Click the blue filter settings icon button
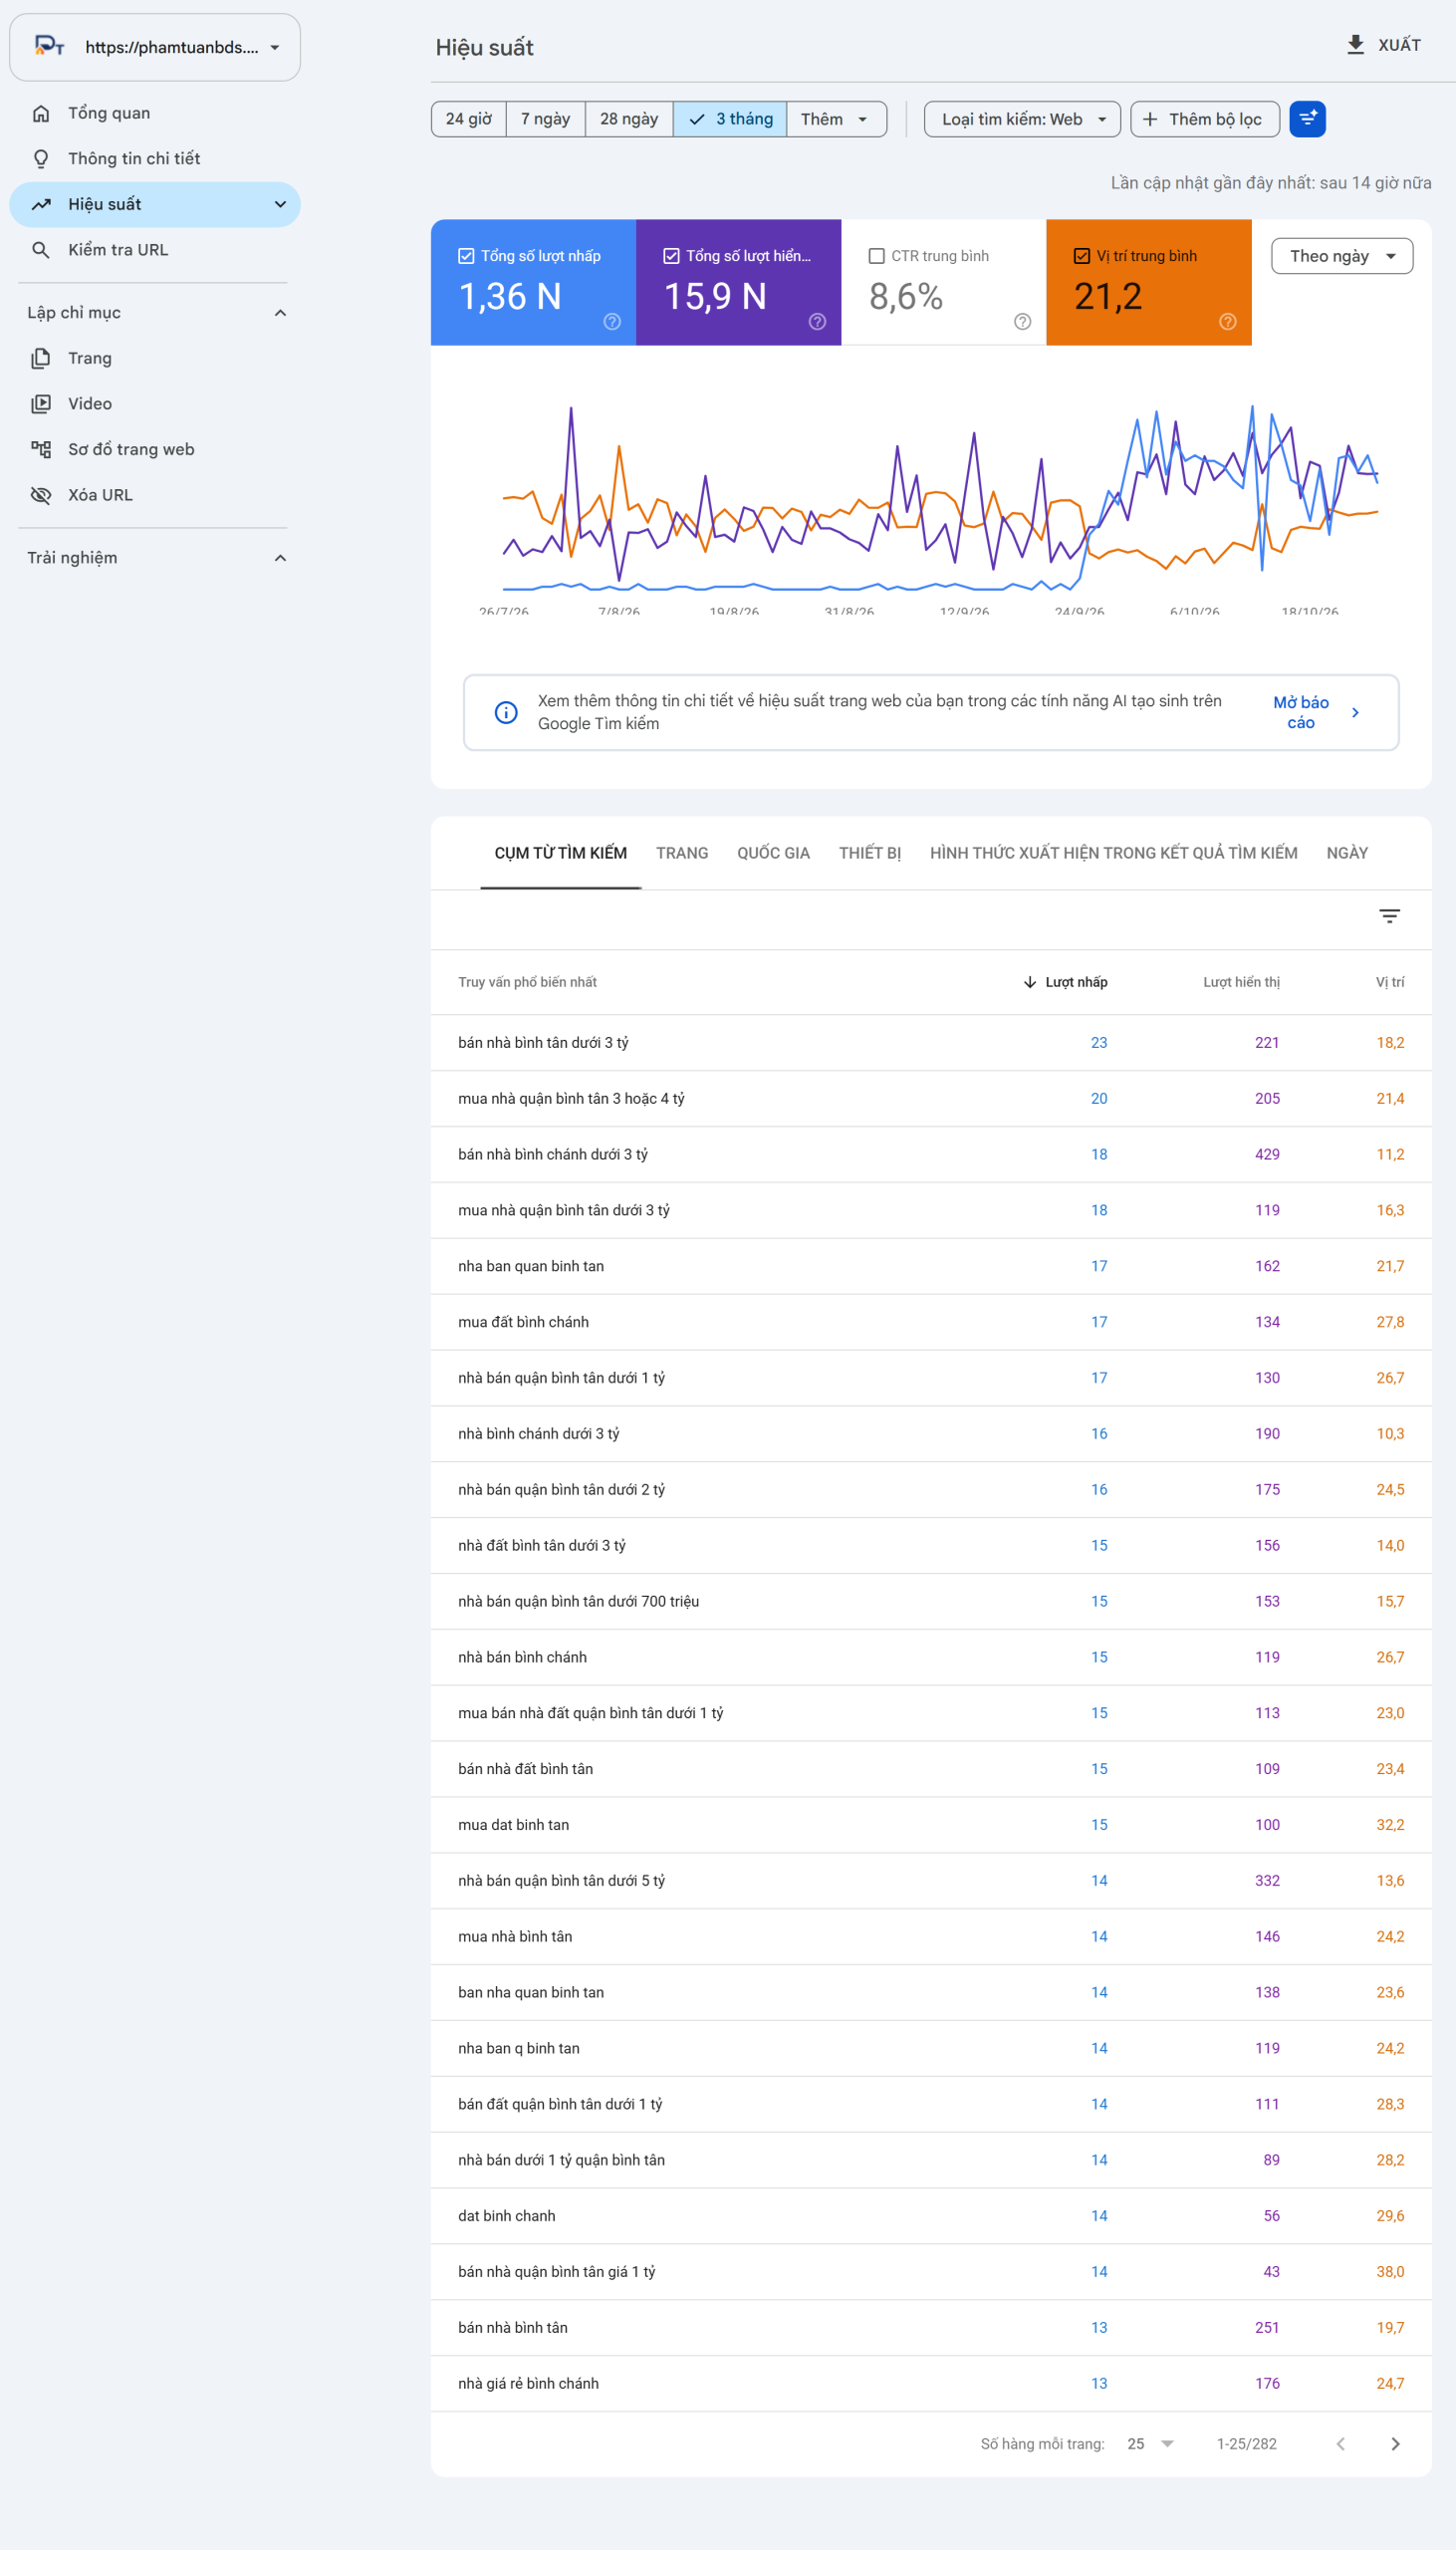The image size is (1456, 2550). click(1307, 119)
